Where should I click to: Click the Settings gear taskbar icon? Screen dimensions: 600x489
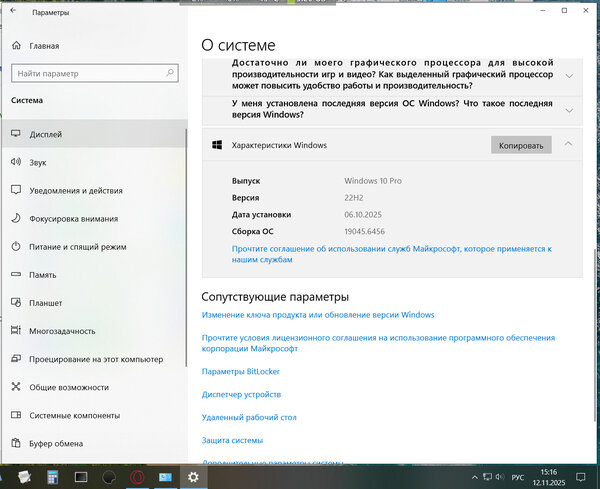(x=193, y=477)
